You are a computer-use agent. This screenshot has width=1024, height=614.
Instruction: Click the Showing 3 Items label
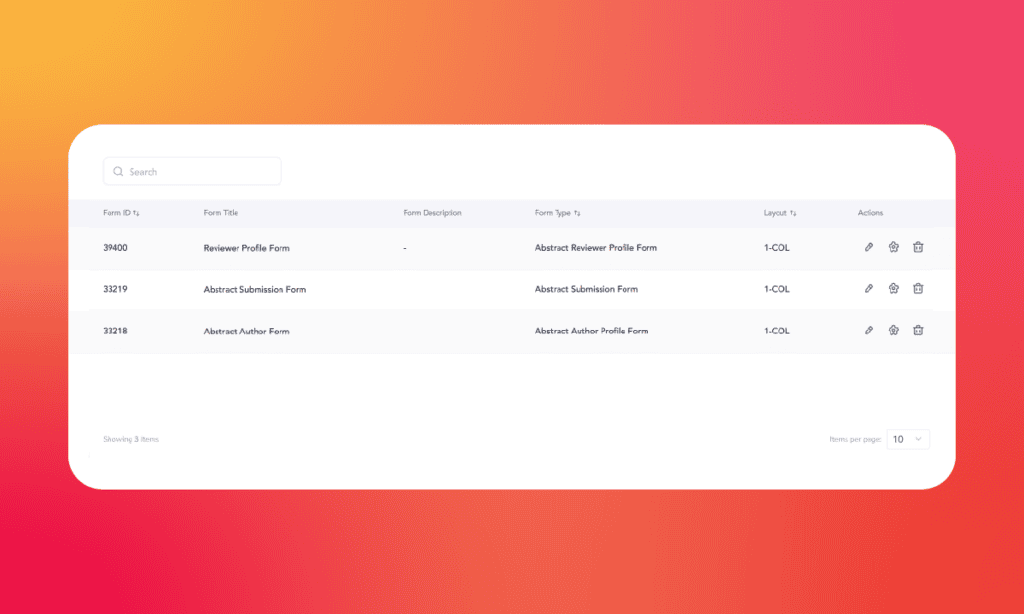point(130,439)
